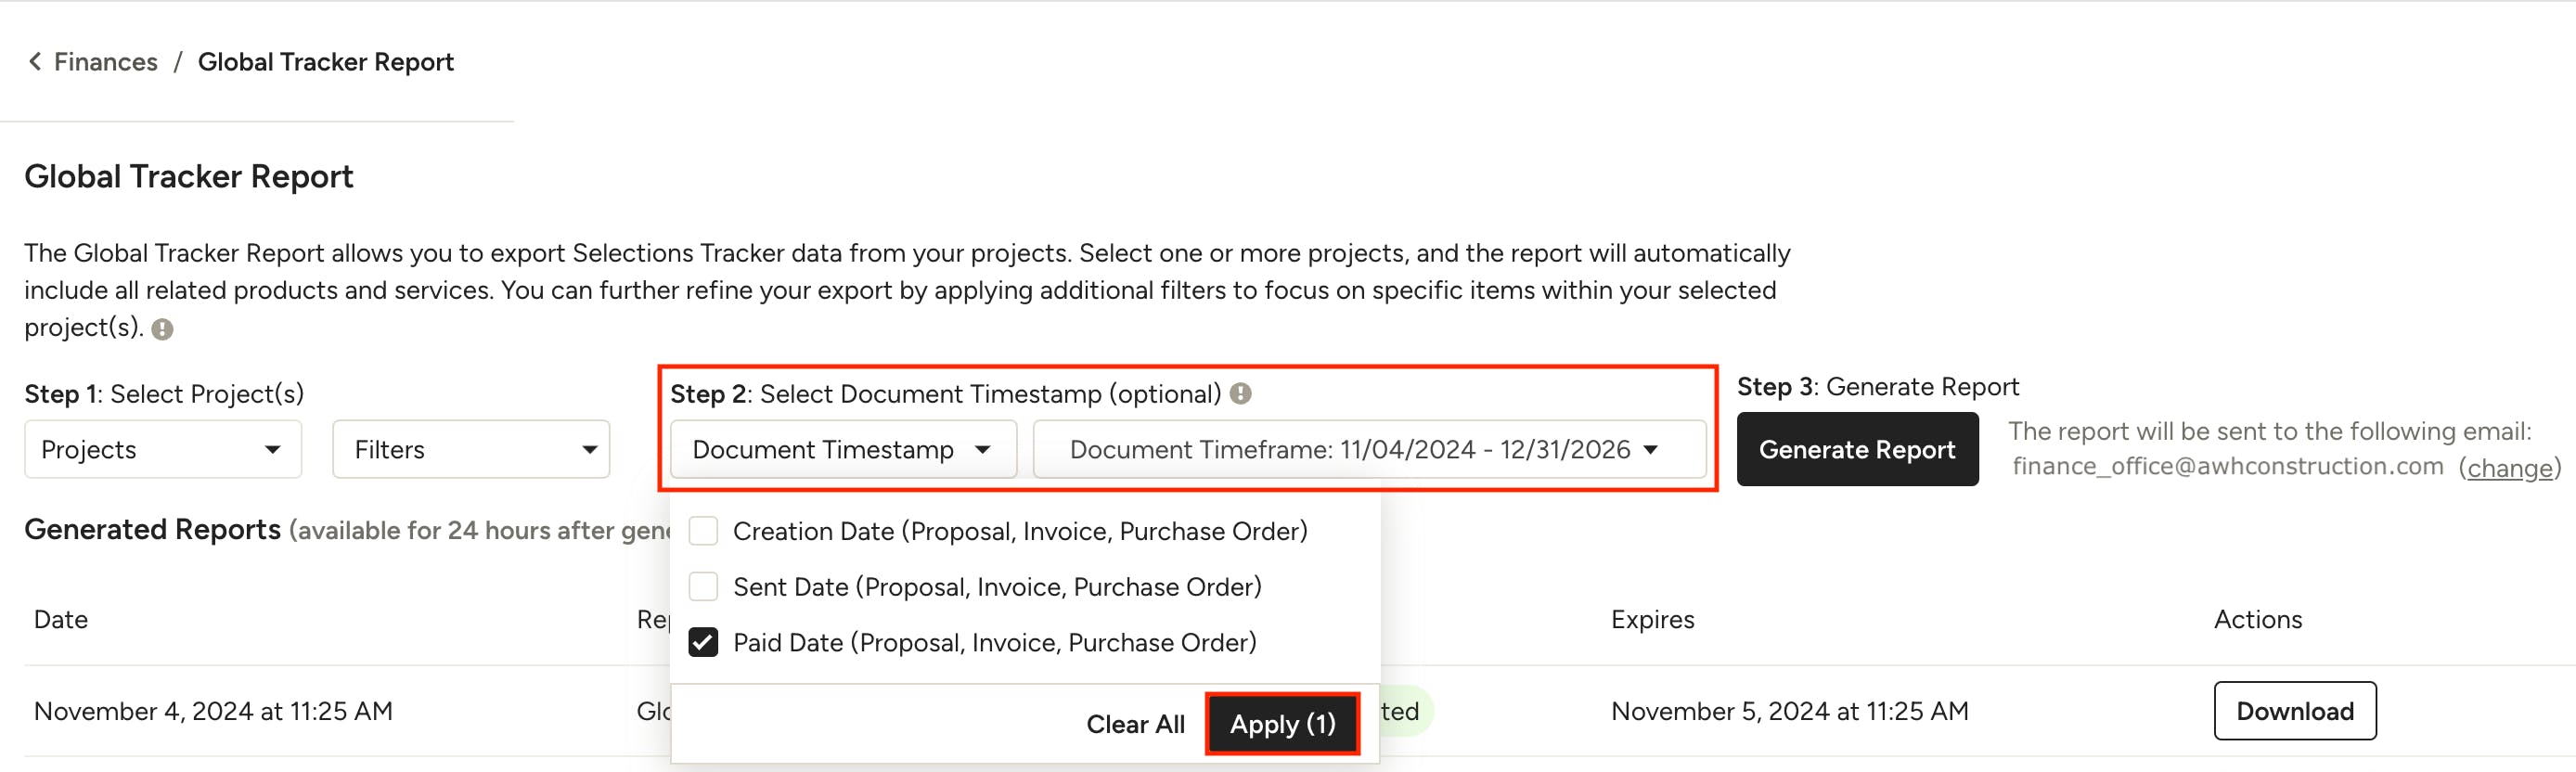Click the Projects dropdown caret arrow

272,450
